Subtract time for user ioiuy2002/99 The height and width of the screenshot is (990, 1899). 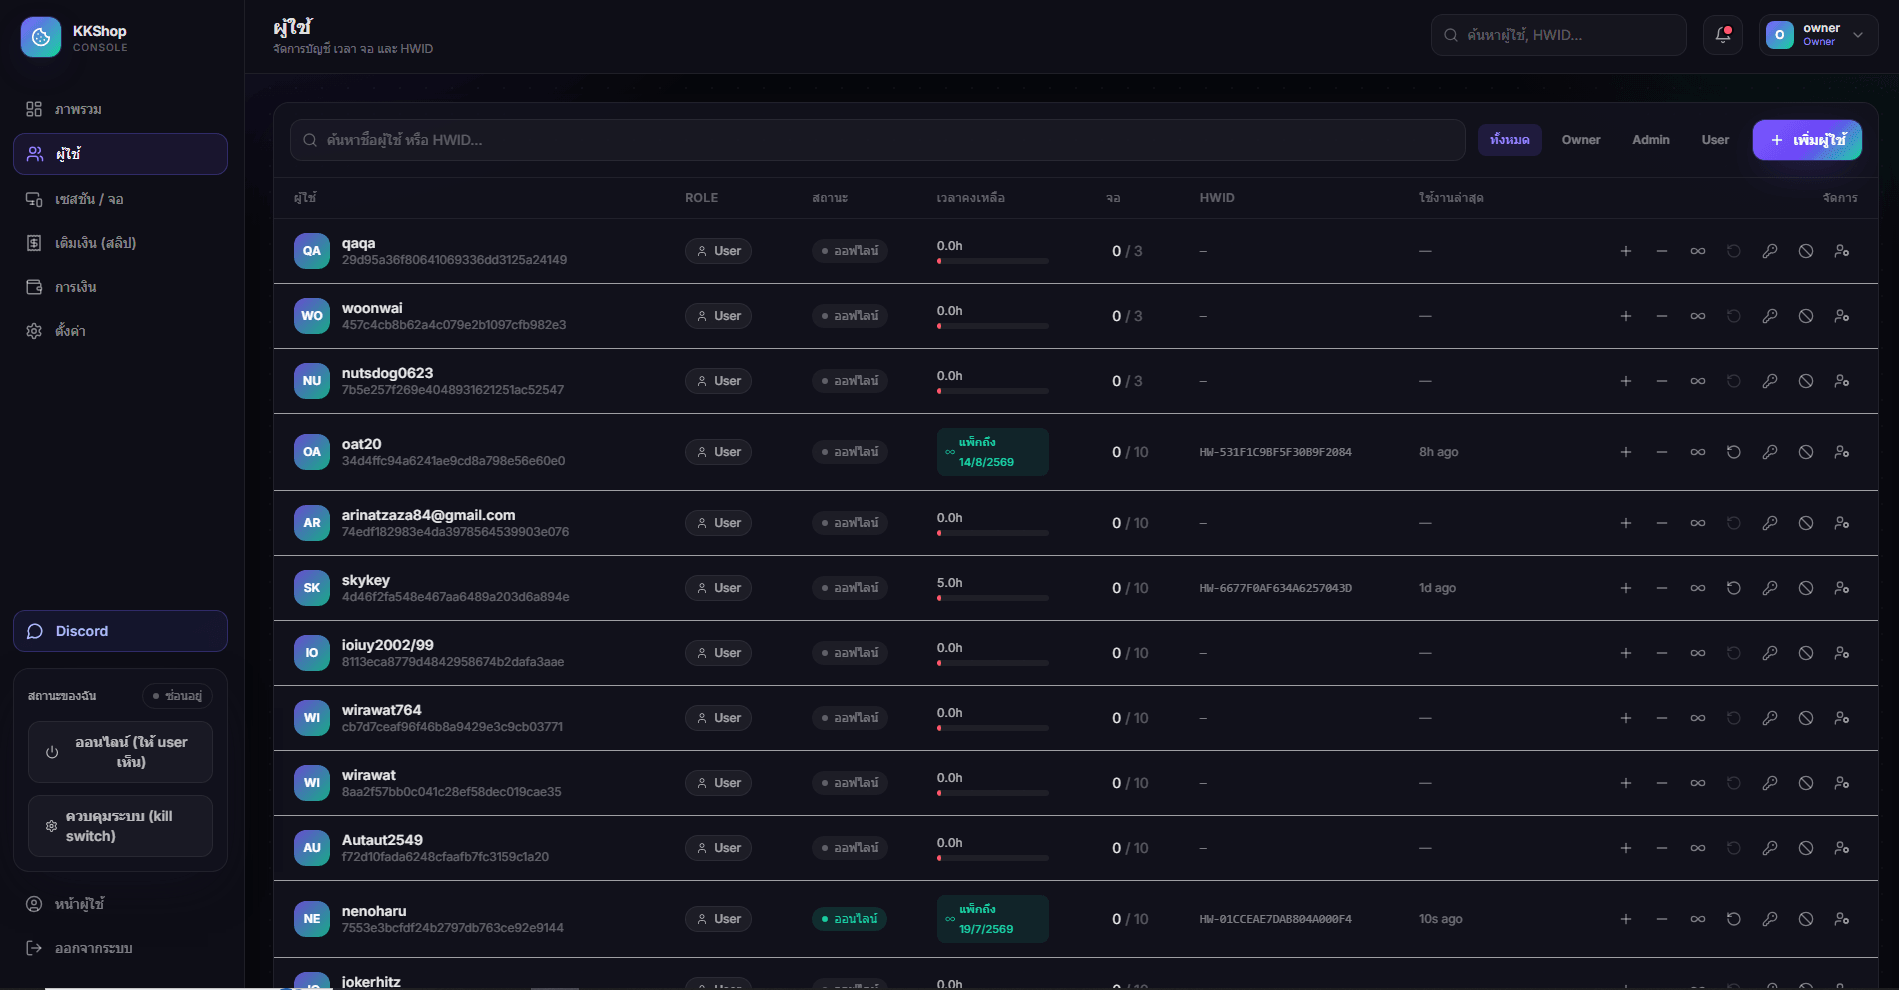[1662, 653]
